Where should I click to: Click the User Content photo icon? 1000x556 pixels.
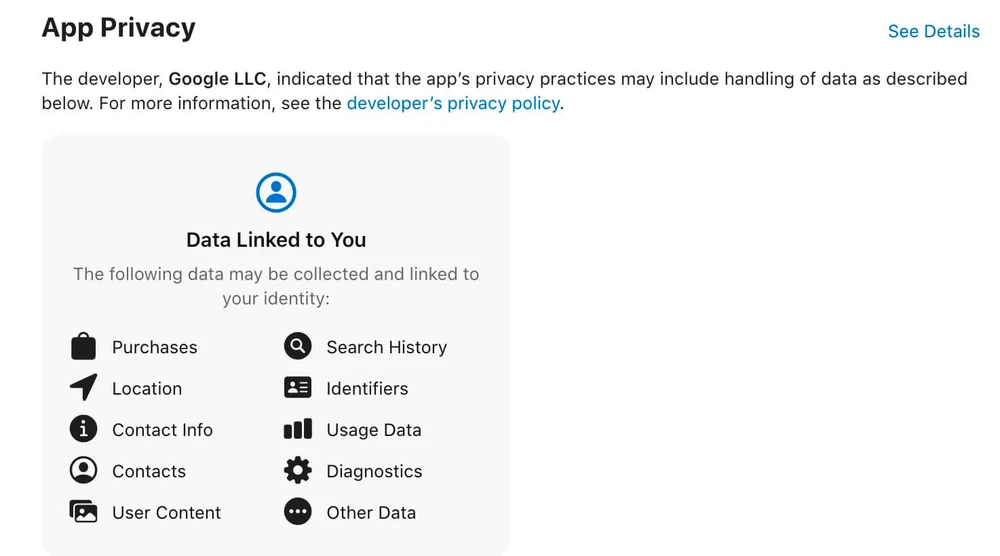tap(83, 512)
